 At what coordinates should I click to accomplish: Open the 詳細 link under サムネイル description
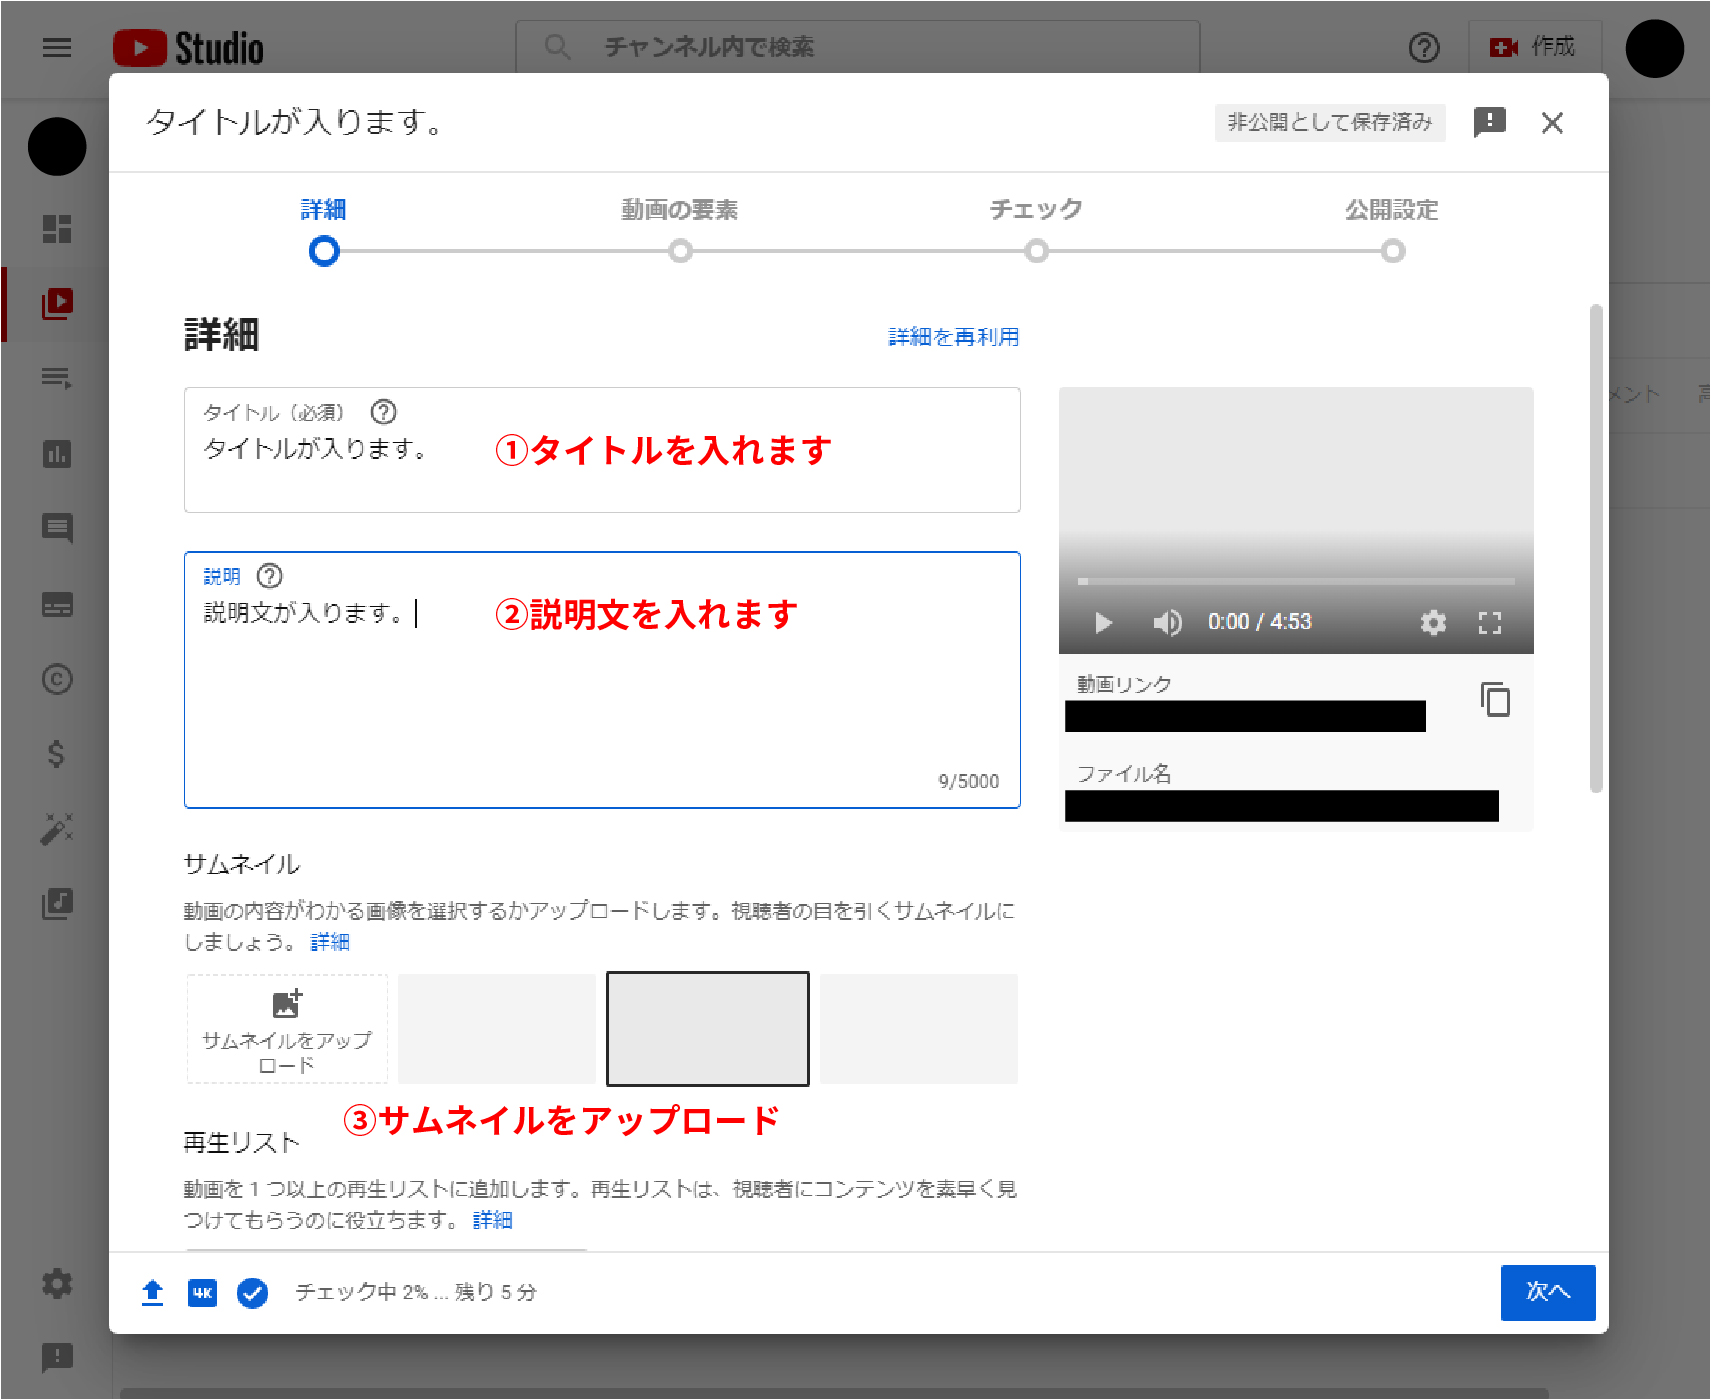(x=330, y=942)
